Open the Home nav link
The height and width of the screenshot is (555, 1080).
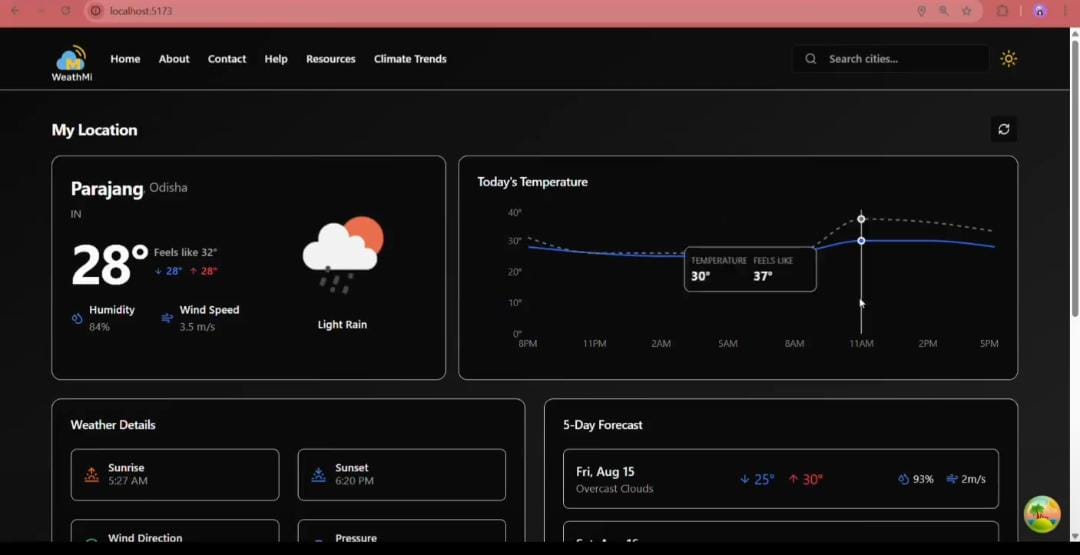(x=125, y=59)
